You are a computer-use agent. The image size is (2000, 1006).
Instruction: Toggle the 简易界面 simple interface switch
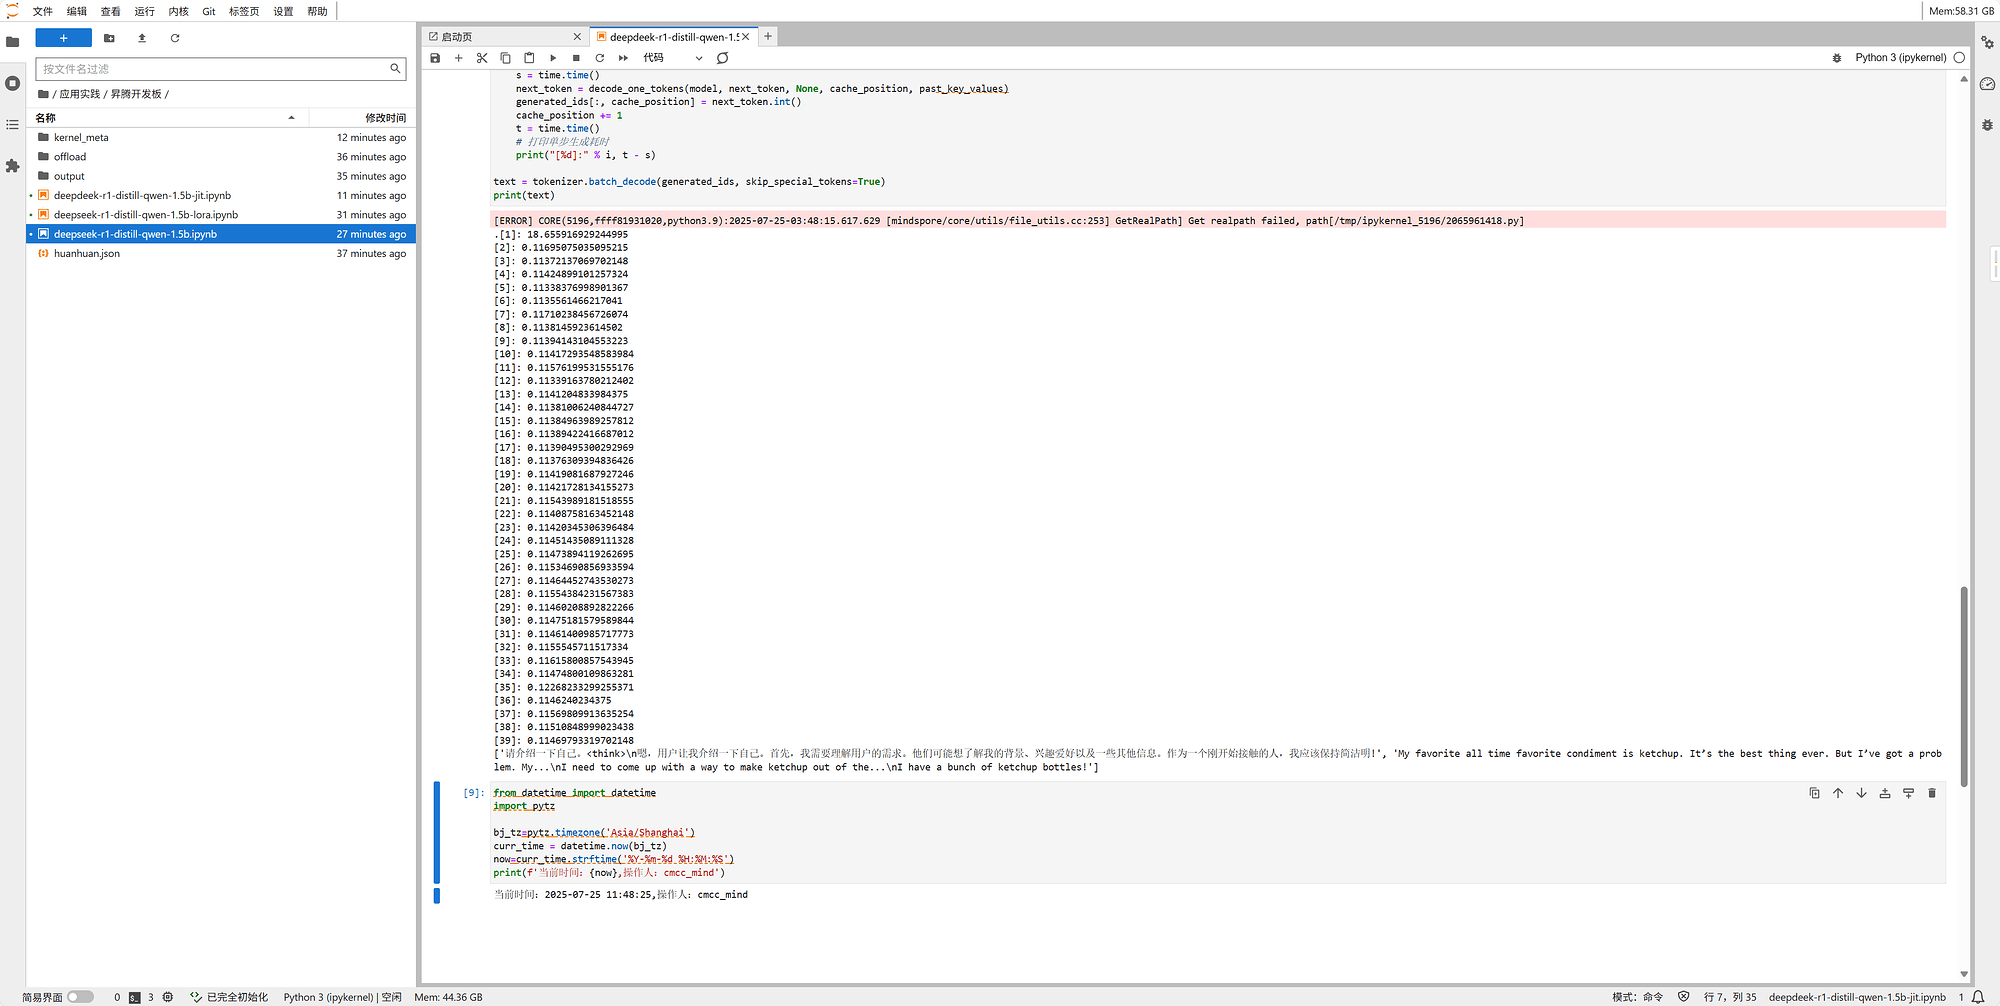[80, 997]
